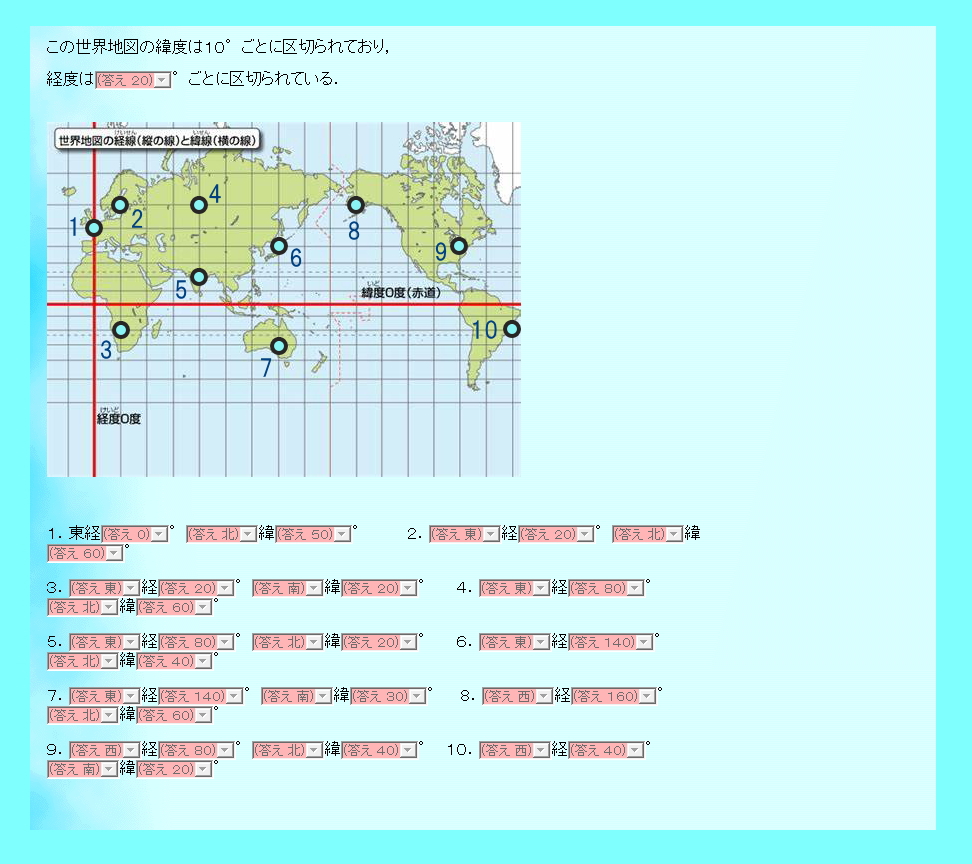972x864 pixels.
Task: Click the 緯度0度(赤道) equator label on map
Action: (x=401, y=291)
